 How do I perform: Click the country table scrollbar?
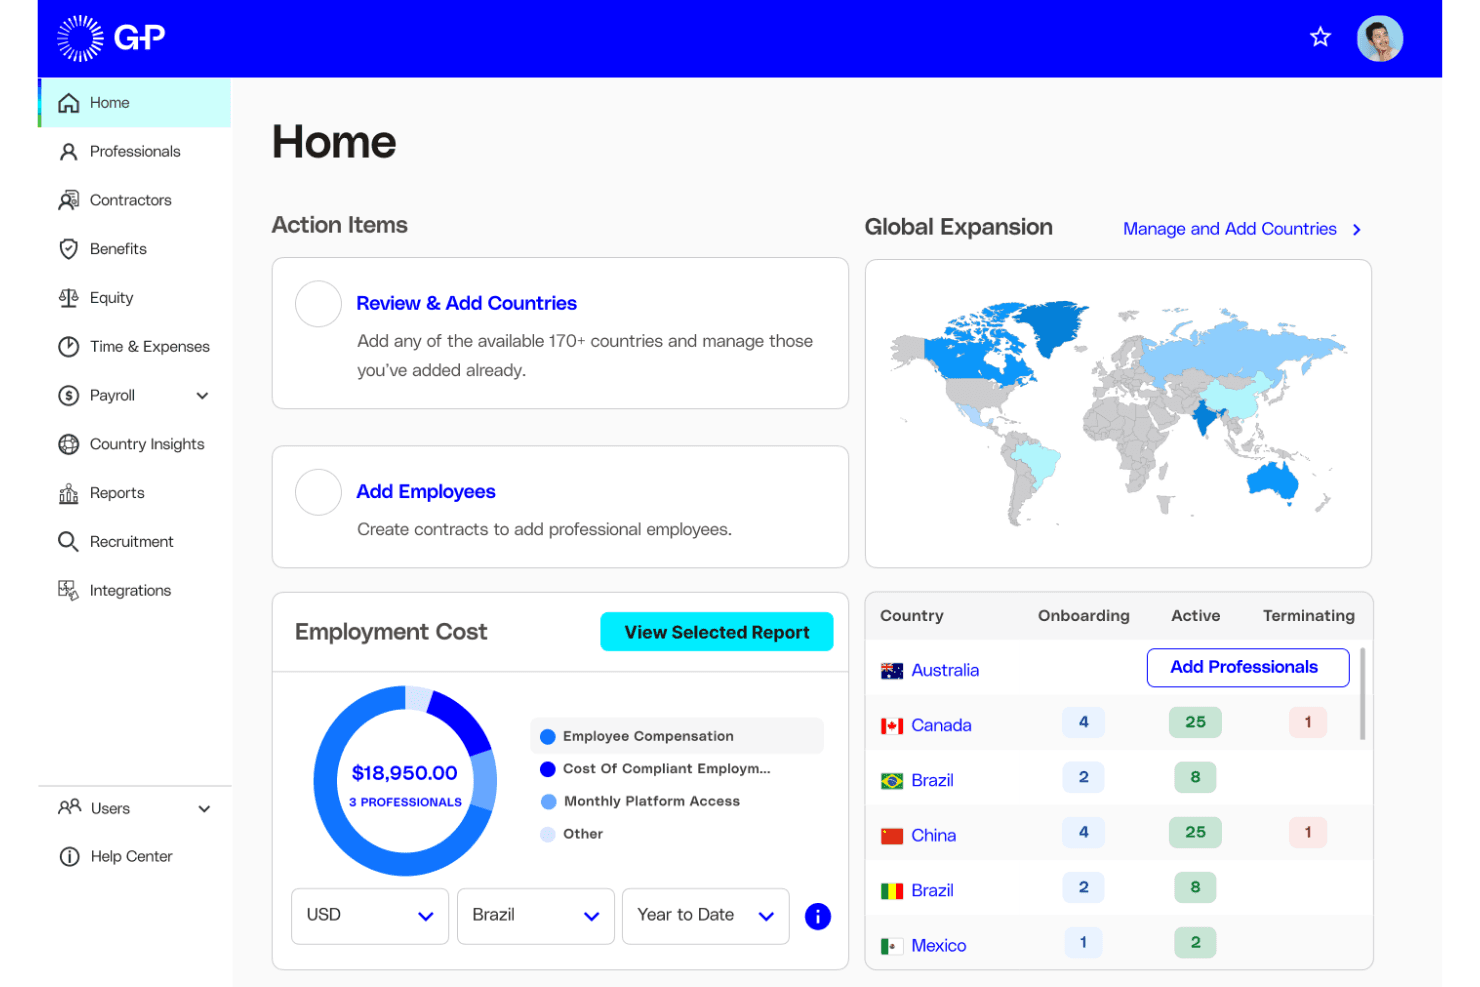tap(1362, 693)
